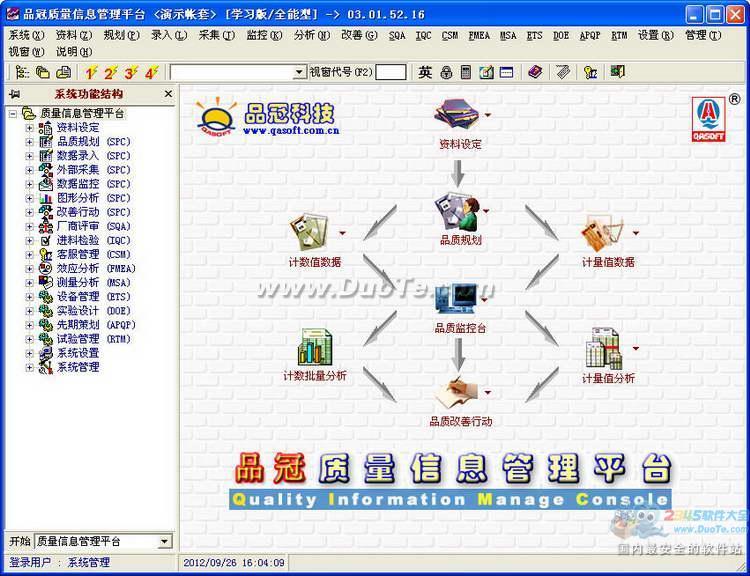Select 试验管理 (RTM) in the tree
The width and height of the screenshot is (750, 576).
tap(93, 339)
